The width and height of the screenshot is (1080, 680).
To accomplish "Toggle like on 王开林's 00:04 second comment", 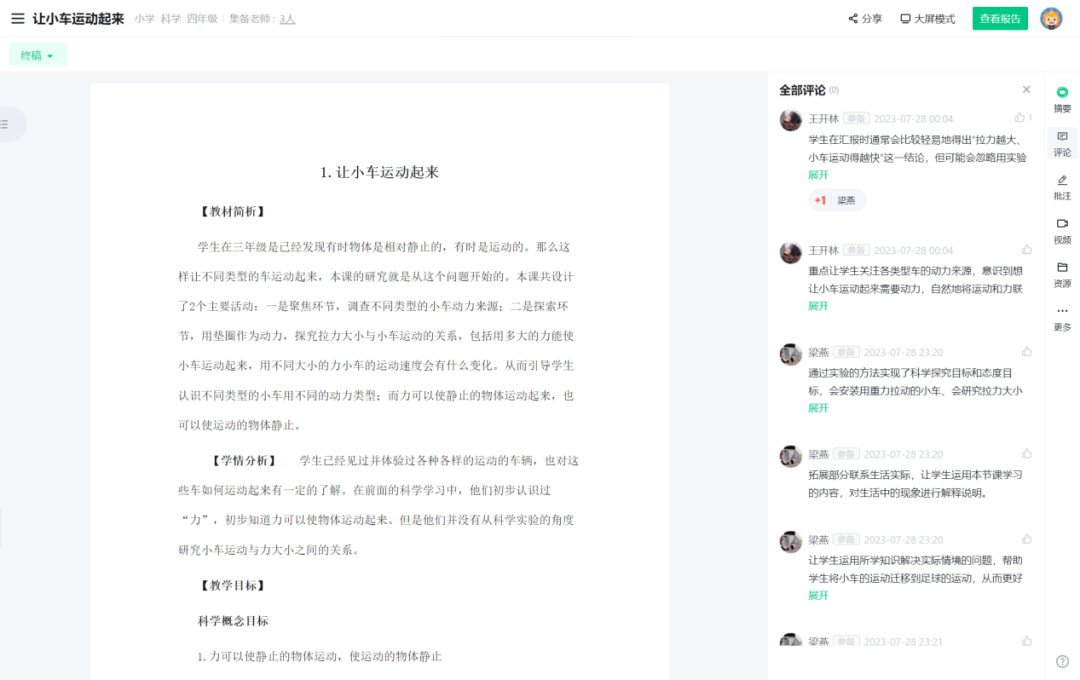I will 1026,250.
